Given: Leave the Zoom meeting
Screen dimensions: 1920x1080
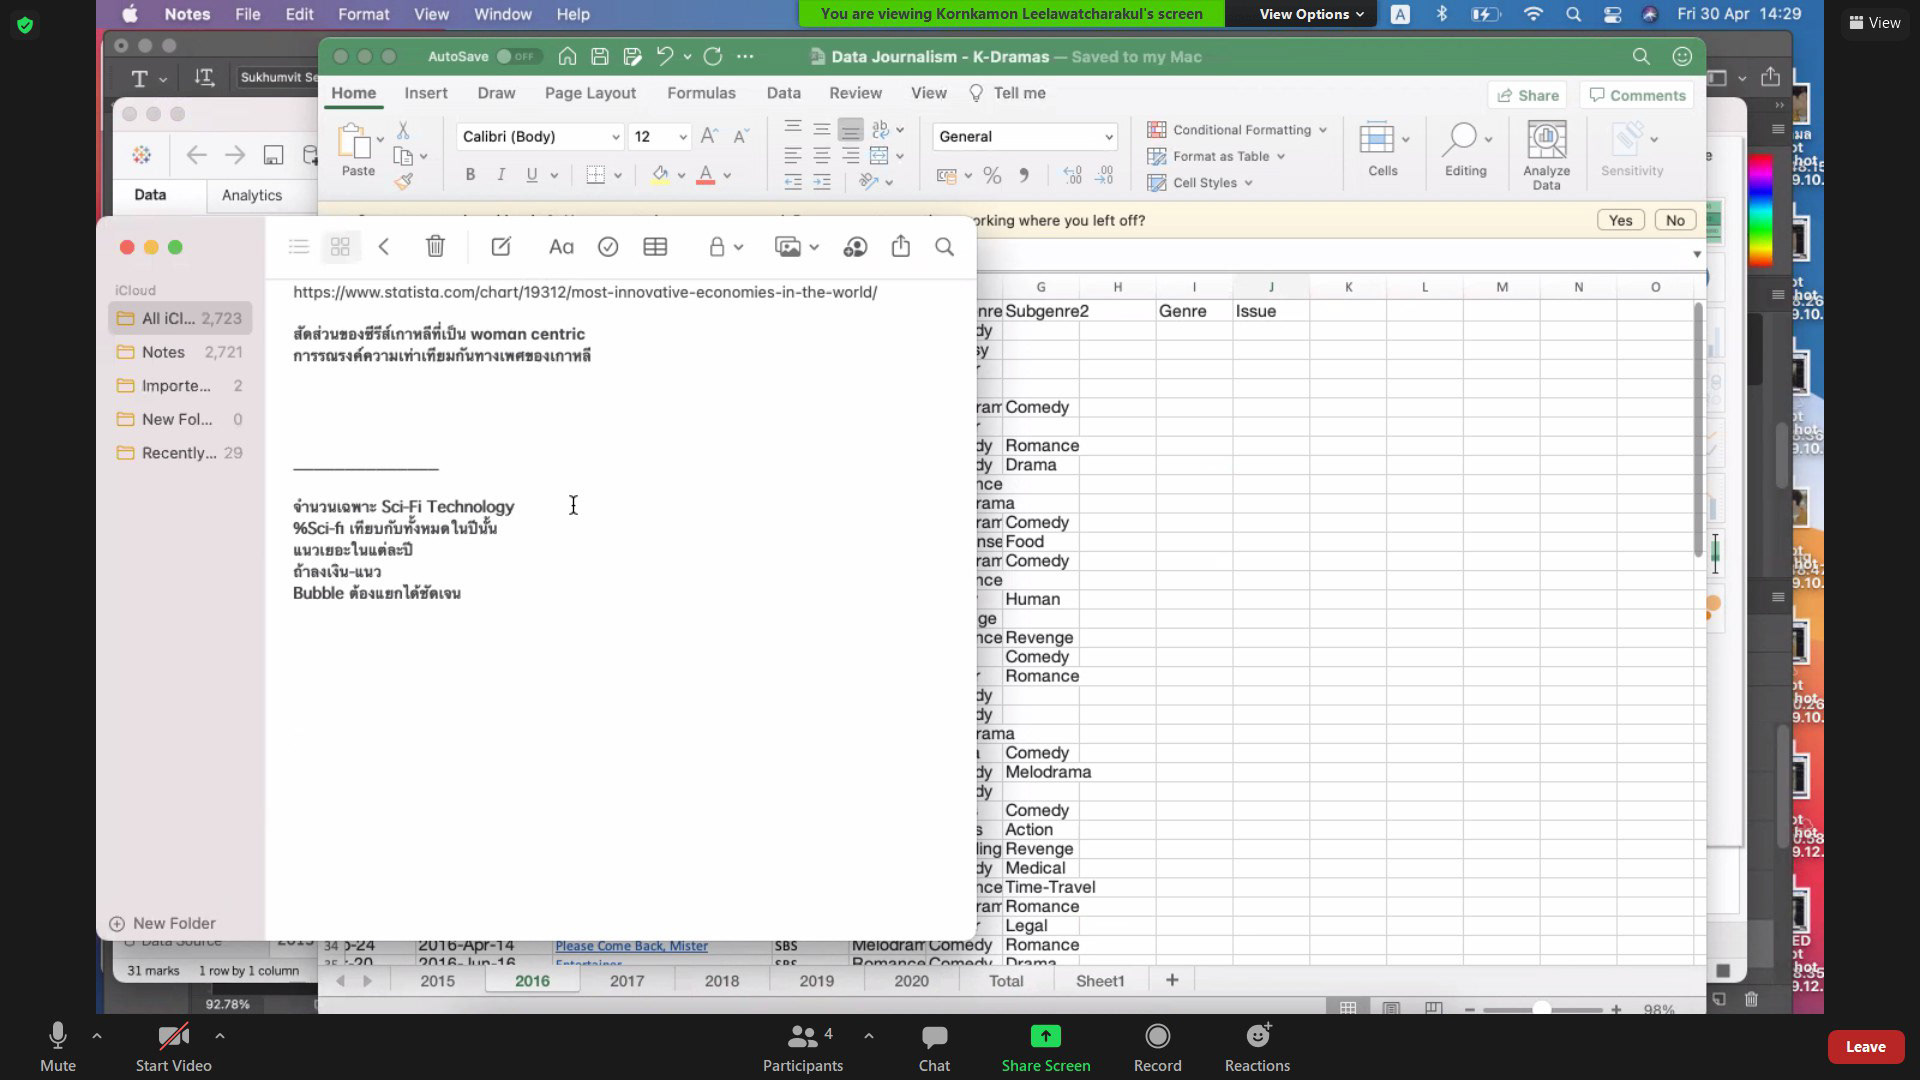Looking at the screenshot, I should tap(1865, 1047).
